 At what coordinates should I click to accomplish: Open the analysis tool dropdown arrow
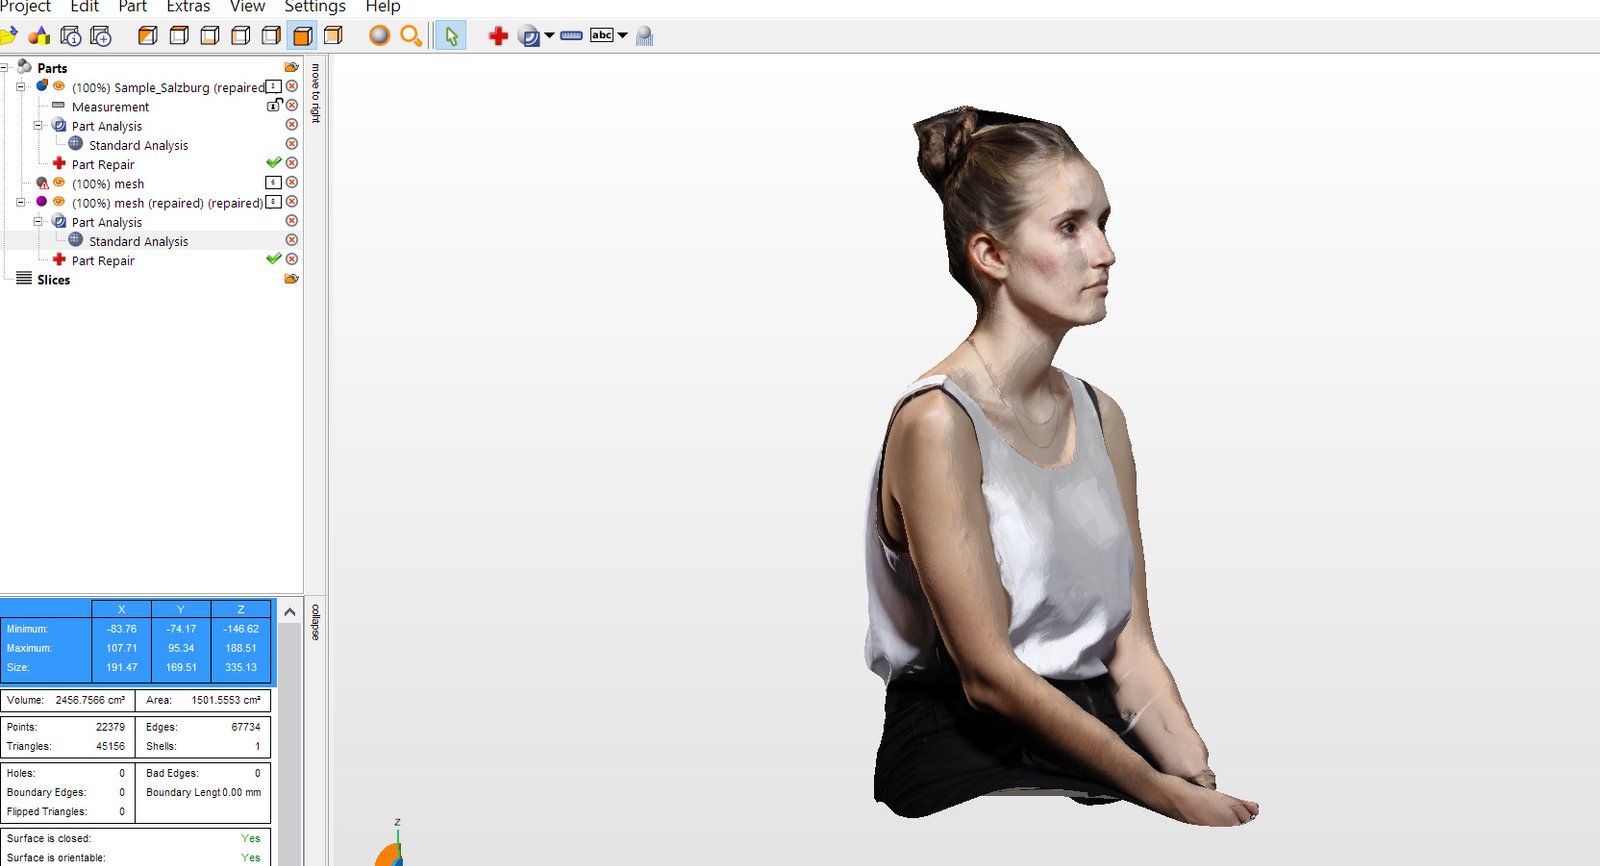pos(549,36)
